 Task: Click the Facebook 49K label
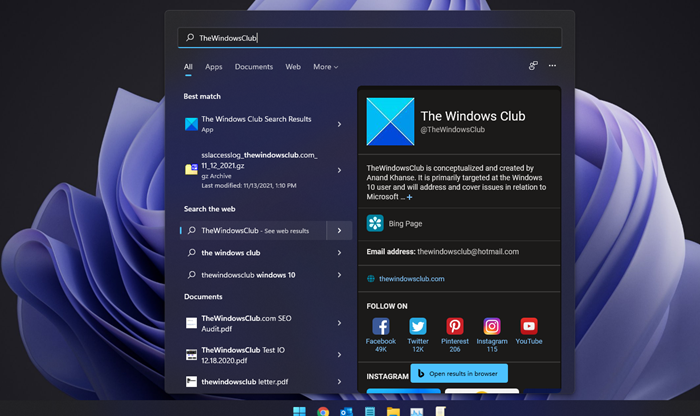coord(381,345)
